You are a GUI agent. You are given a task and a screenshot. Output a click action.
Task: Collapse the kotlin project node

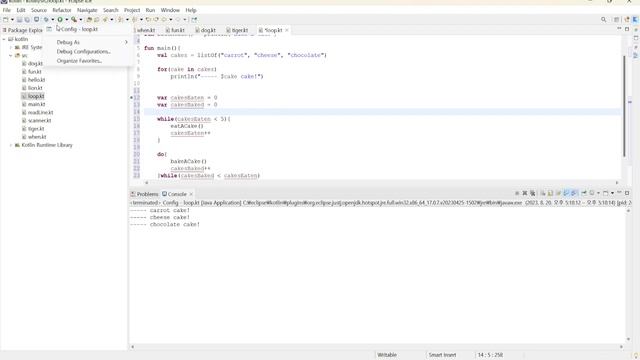coord(4,39)
